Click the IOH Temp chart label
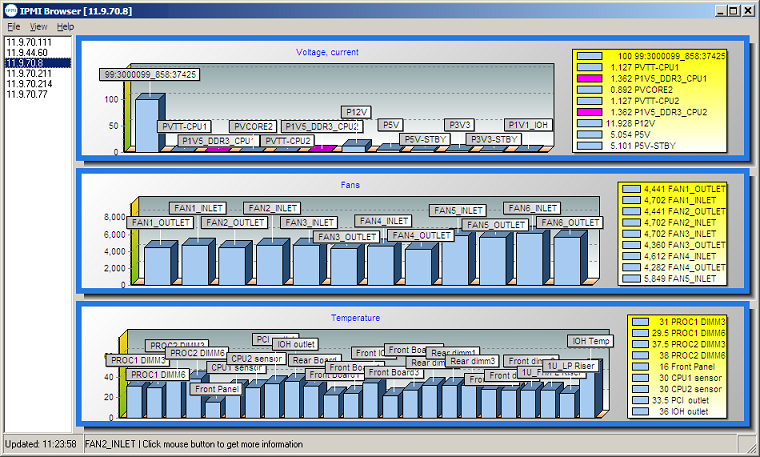 coord(590,341)
